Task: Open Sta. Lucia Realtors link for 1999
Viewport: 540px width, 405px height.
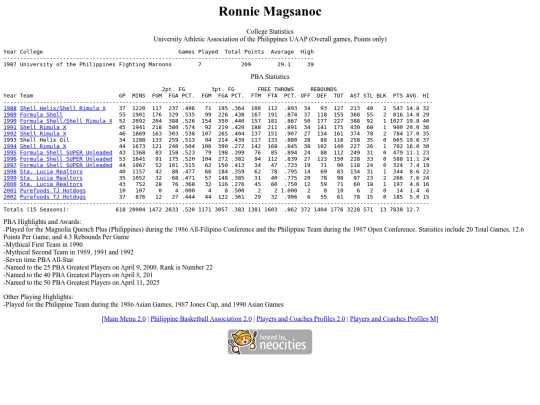Action: 51,178
